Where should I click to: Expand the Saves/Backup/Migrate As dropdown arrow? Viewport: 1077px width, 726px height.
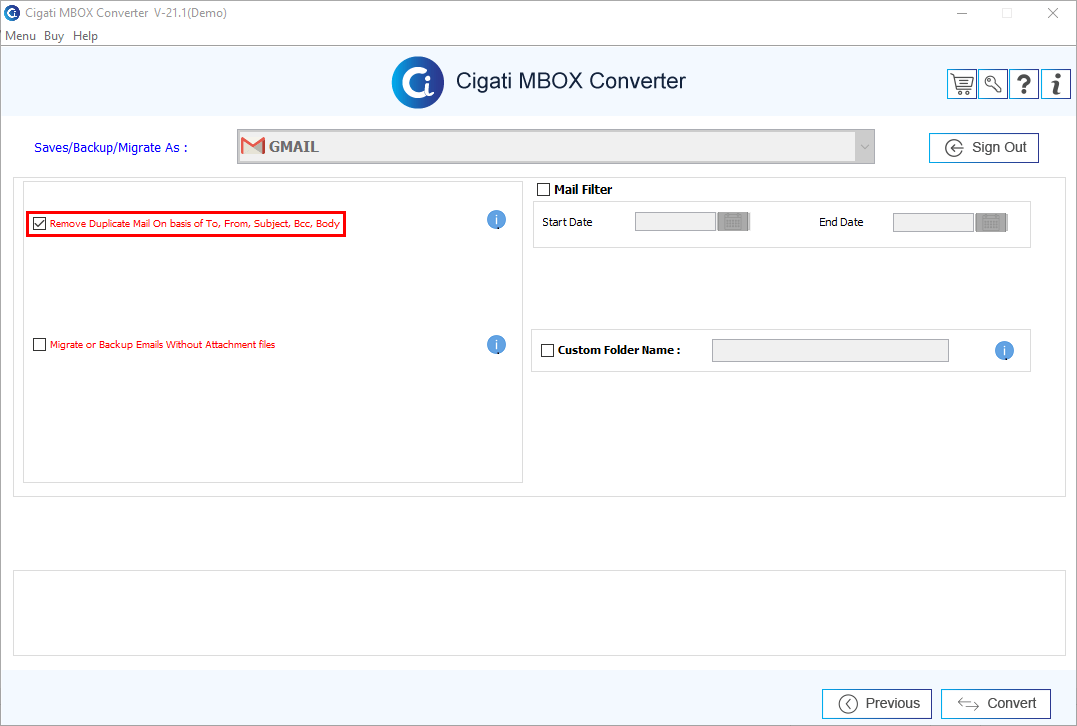pyautogui.click(x=864, y=147)
